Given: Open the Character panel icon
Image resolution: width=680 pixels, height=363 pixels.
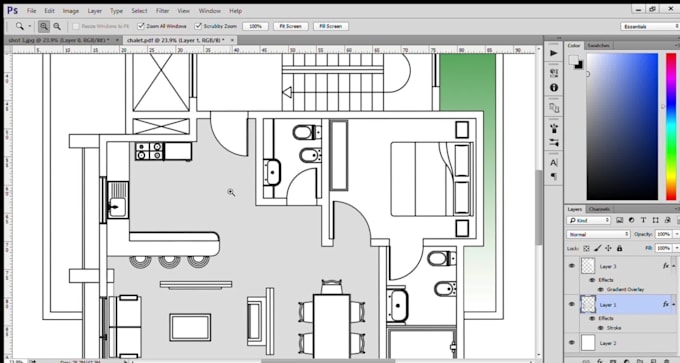Looking at the screenshot, I should click(554, 163).
